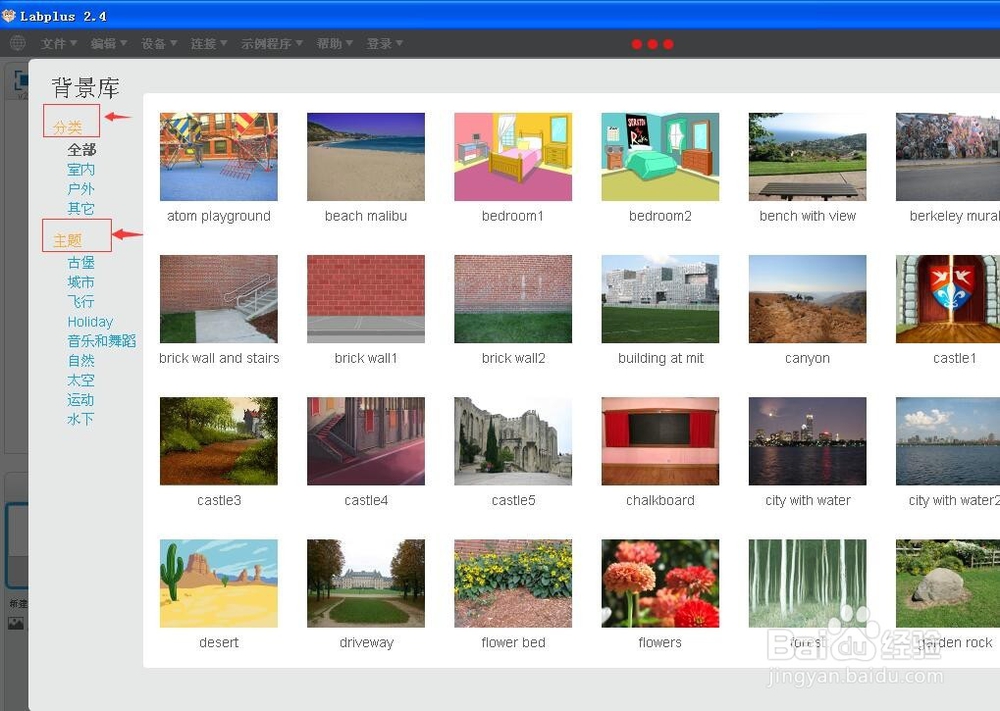Screen dimensions: 1000x711
Task: Click the Labplus app icon in title bar
Action: (8, 15)
